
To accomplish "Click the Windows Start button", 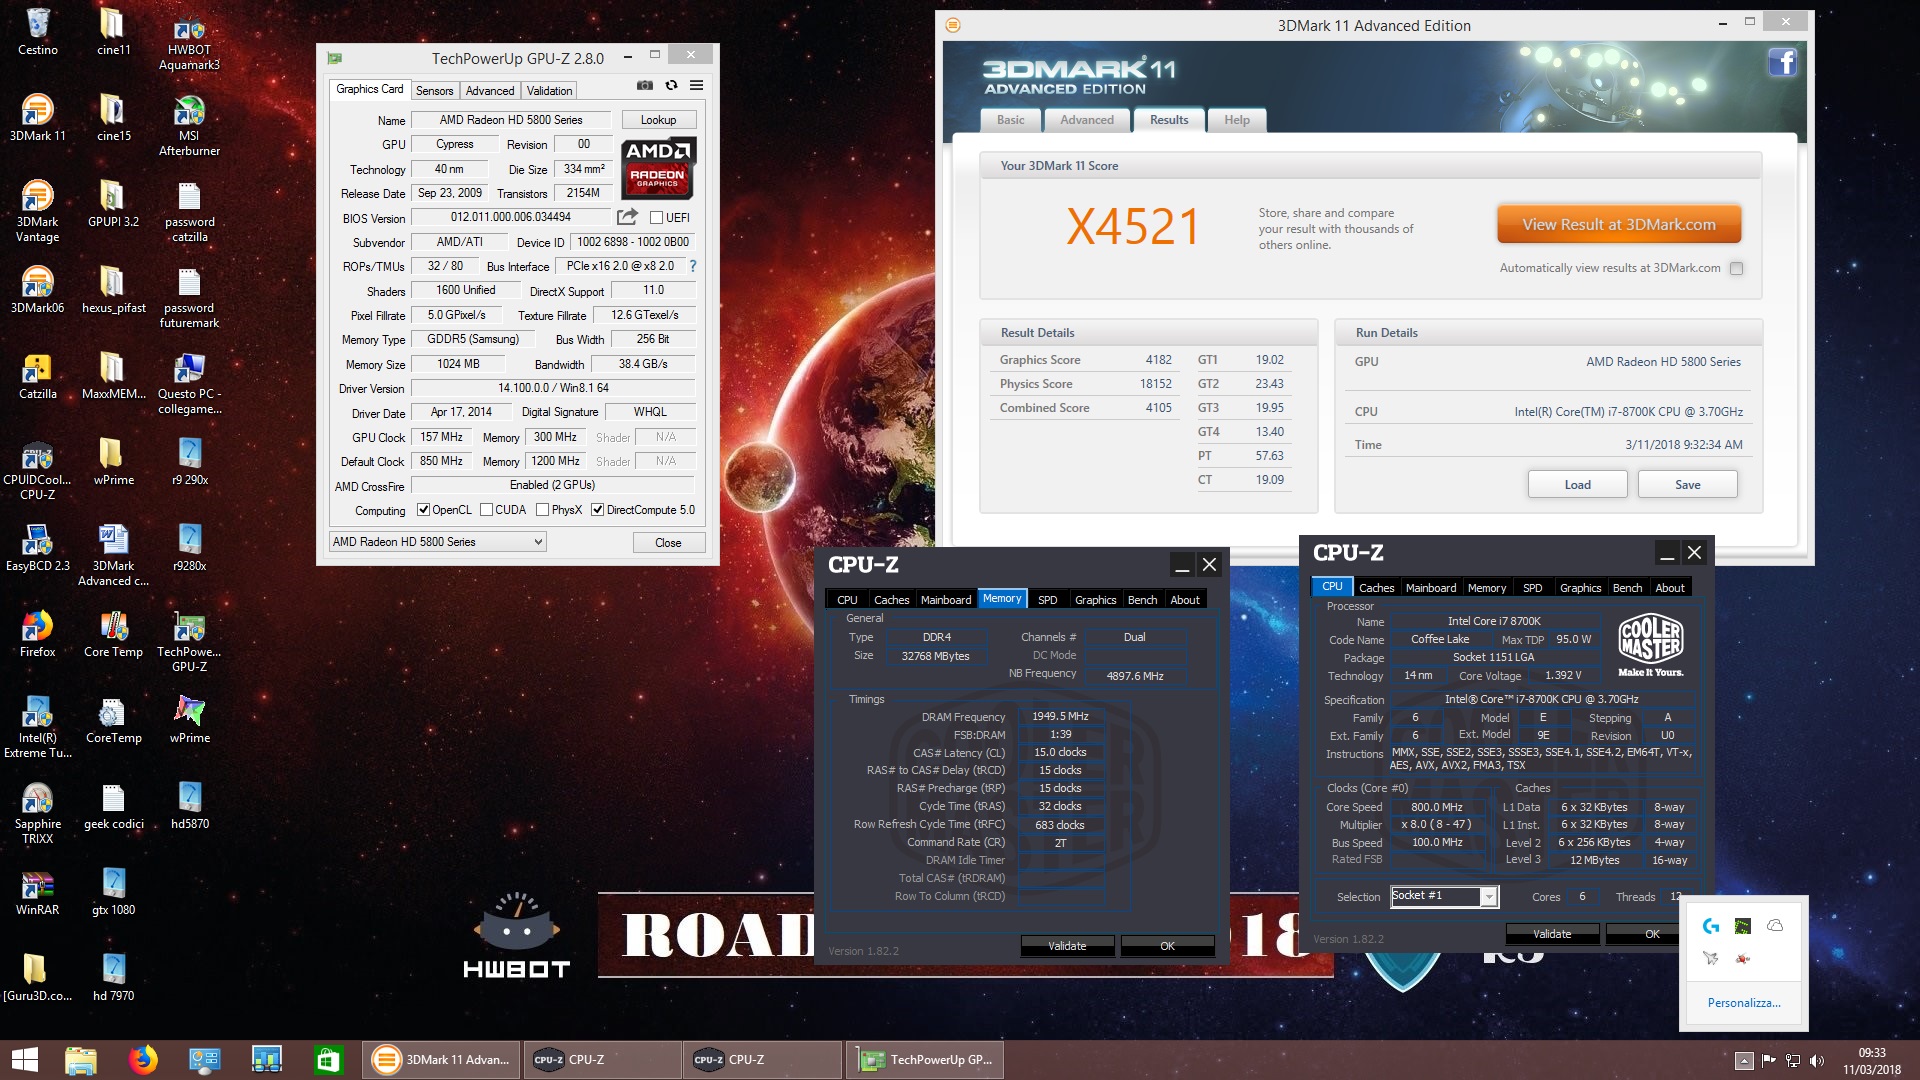I will [x=24, y=1060].
